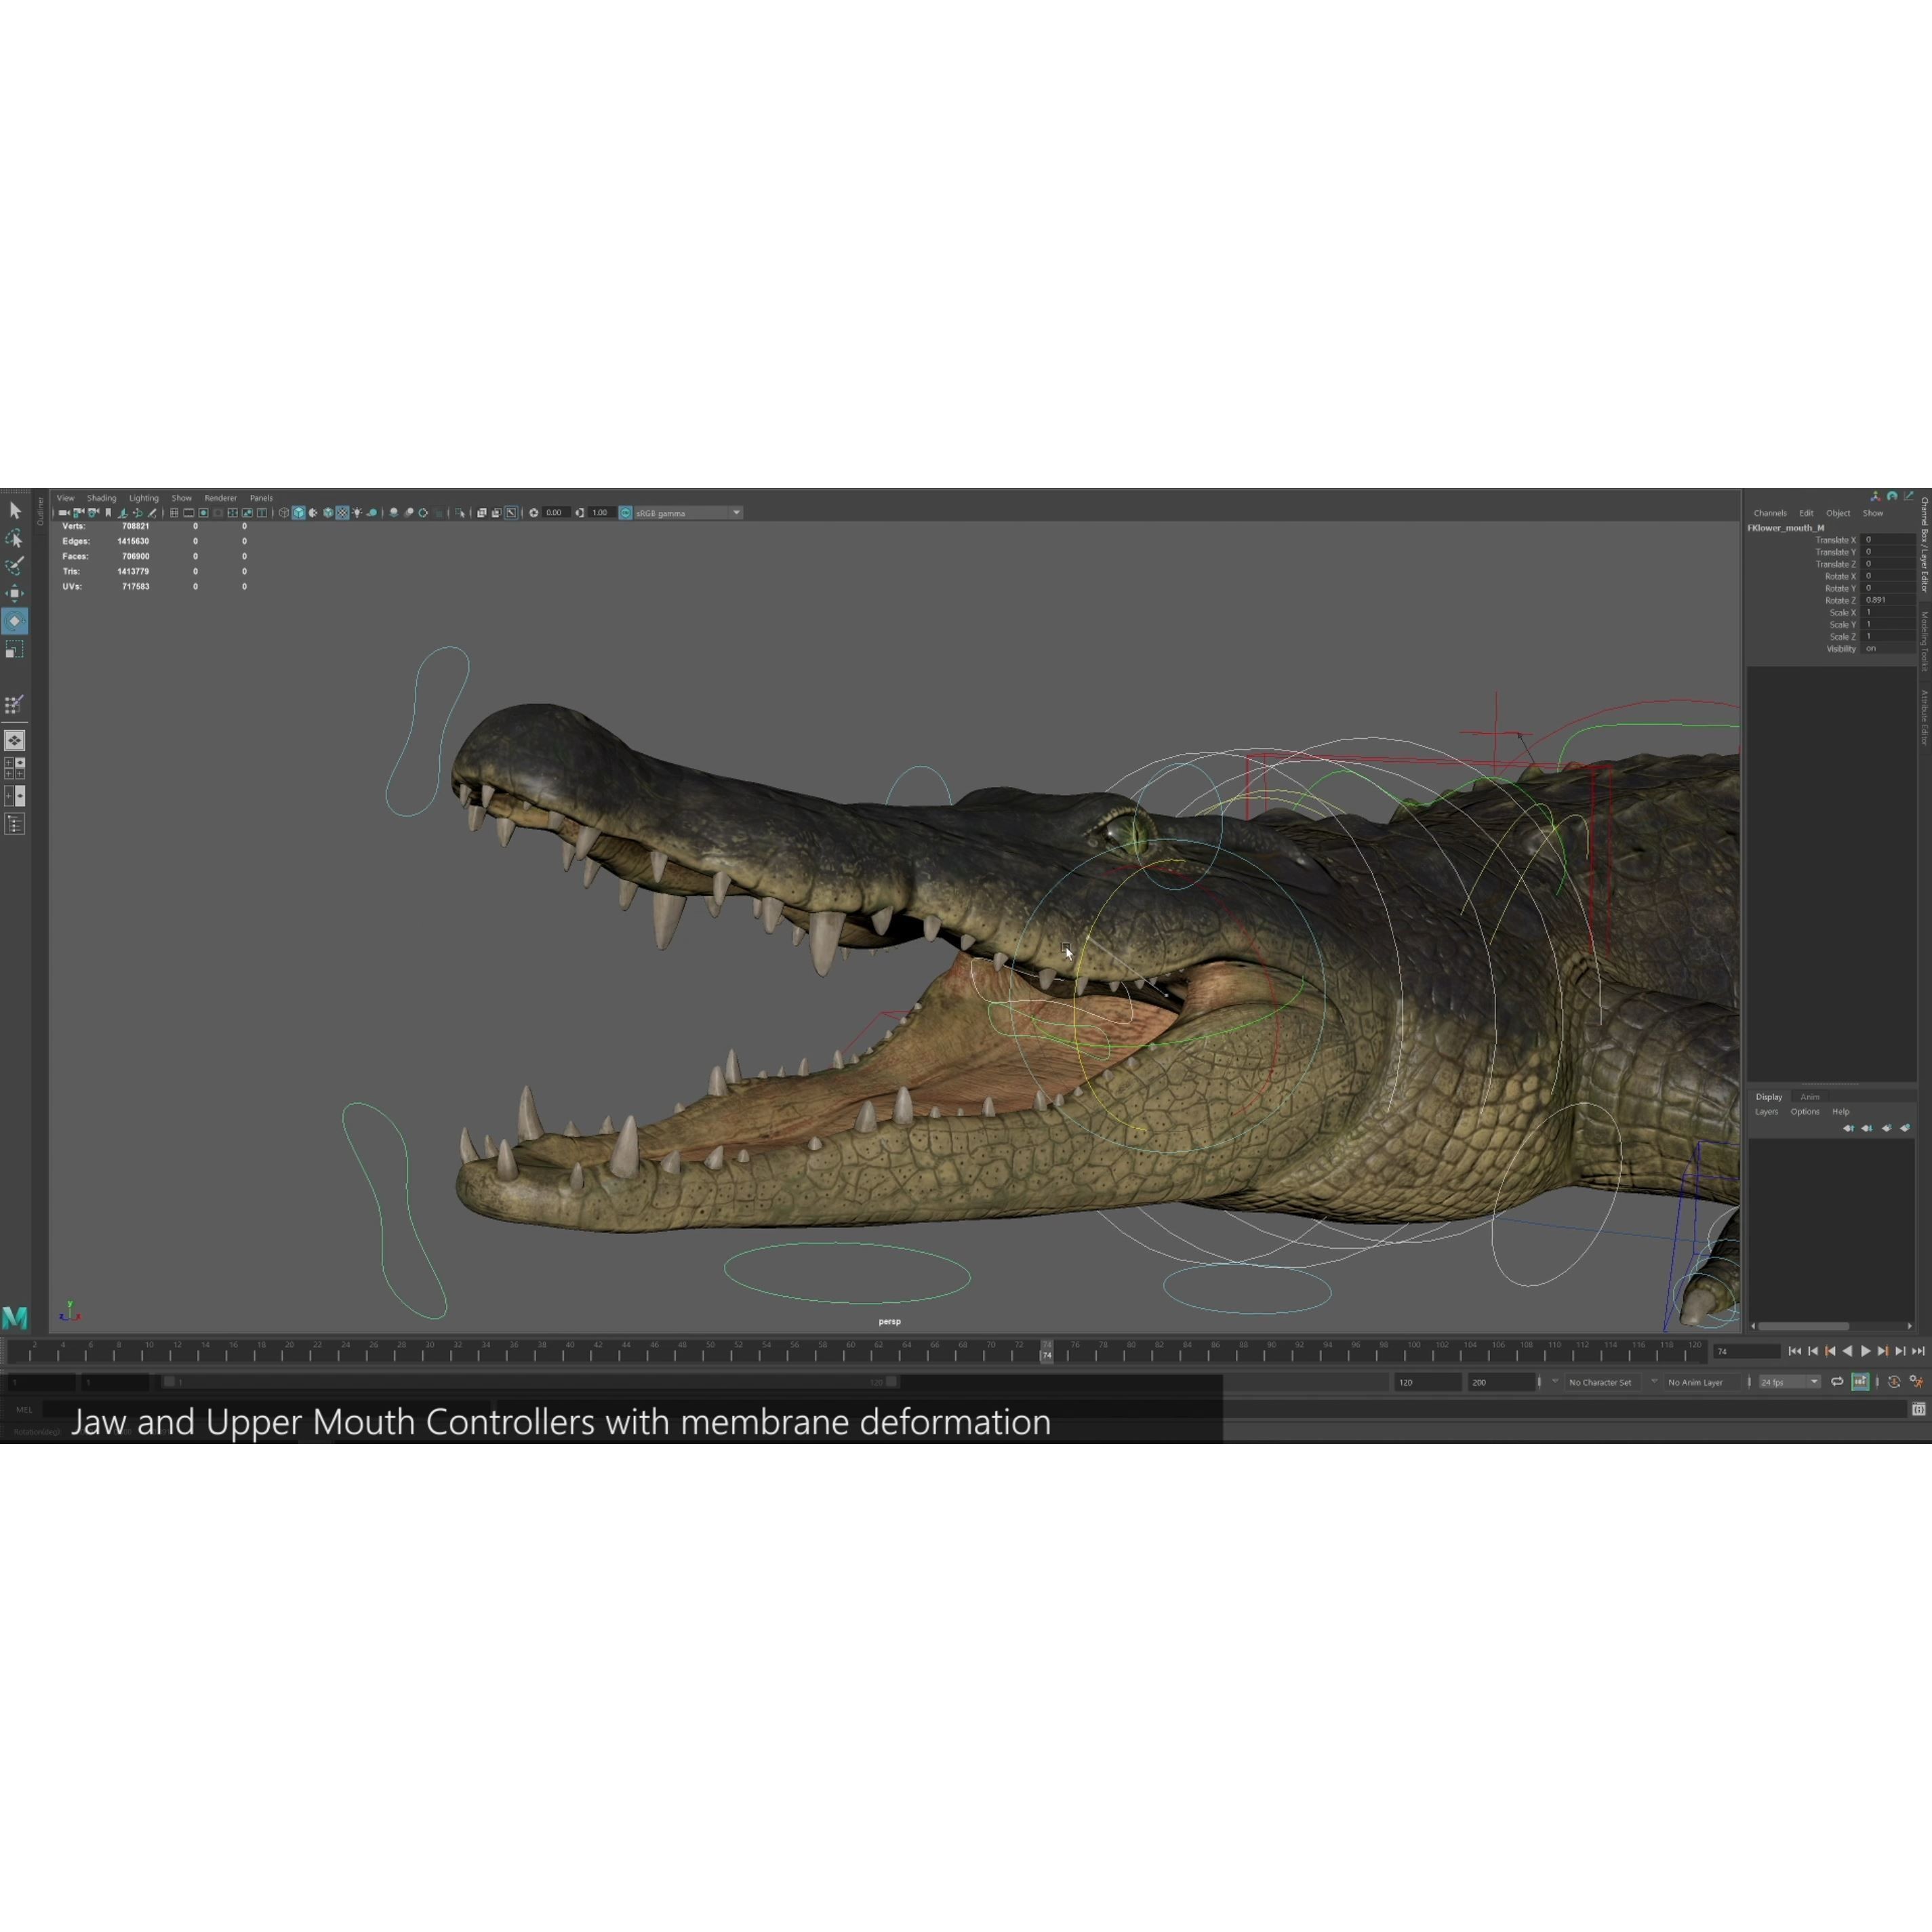Pick the Scale tool in toolbox
The image size is (1932, 1932).
click(15, 650)
